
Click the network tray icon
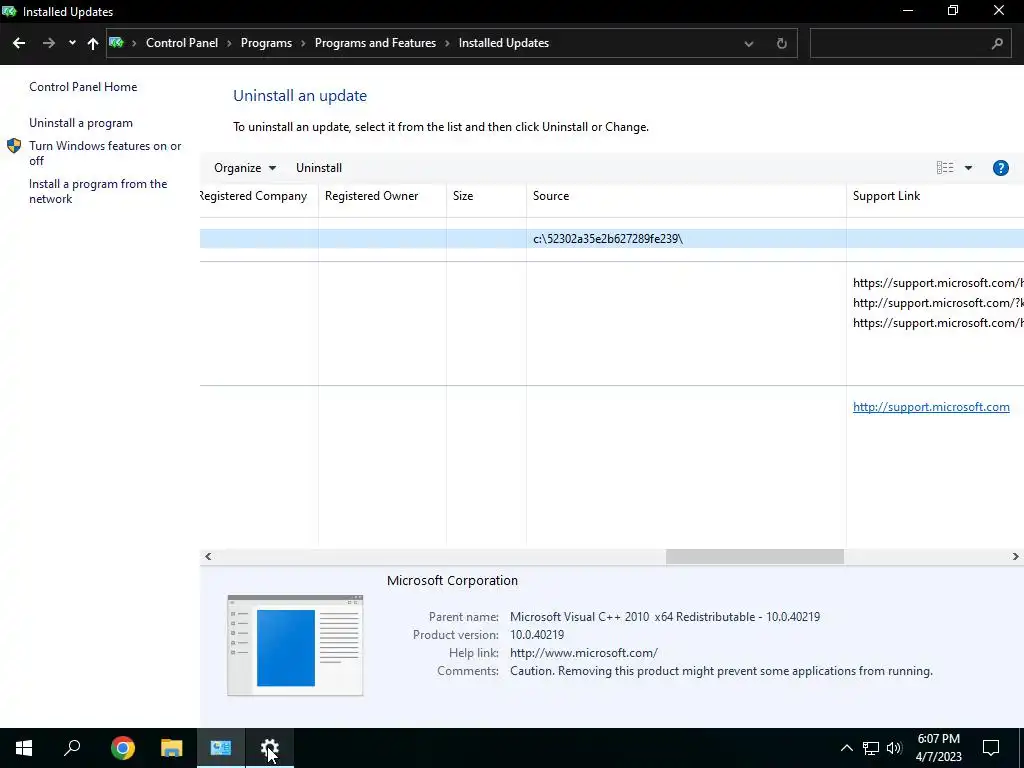(x=871, y=748)
